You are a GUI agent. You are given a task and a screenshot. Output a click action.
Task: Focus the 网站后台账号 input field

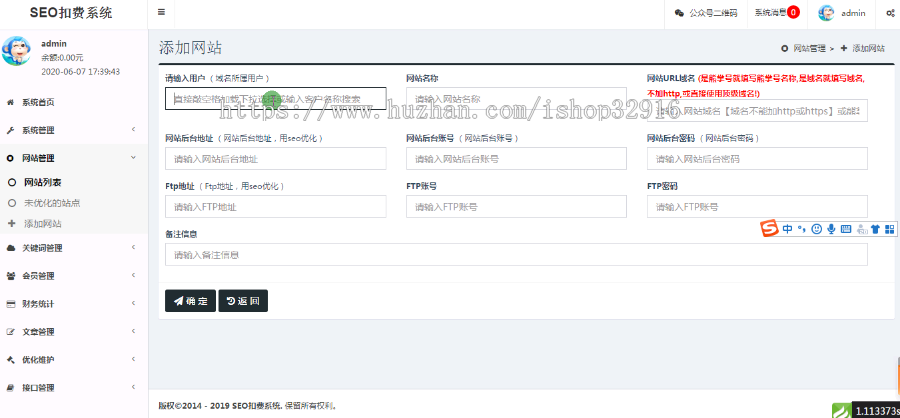coord(516,159)
